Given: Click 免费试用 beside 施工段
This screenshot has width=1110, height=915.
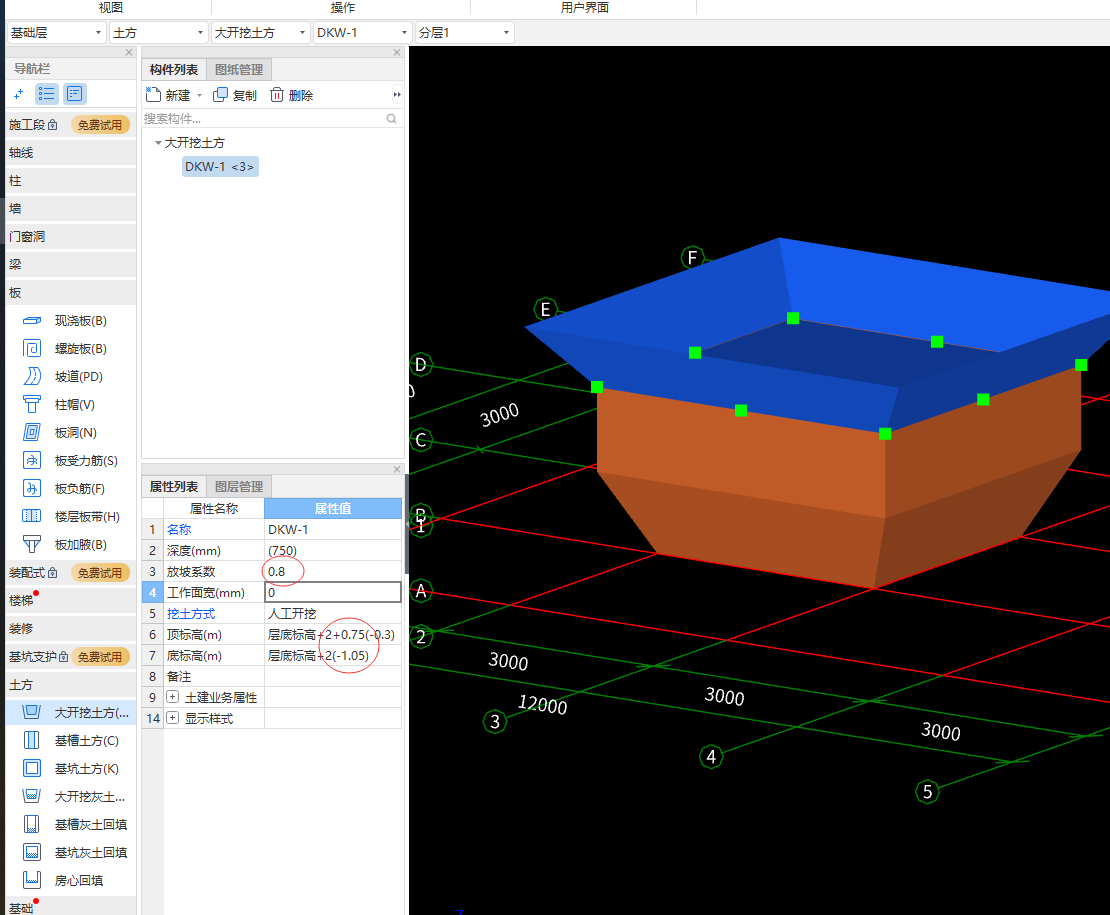Looking at the screenshot, I should click(100, 125).
